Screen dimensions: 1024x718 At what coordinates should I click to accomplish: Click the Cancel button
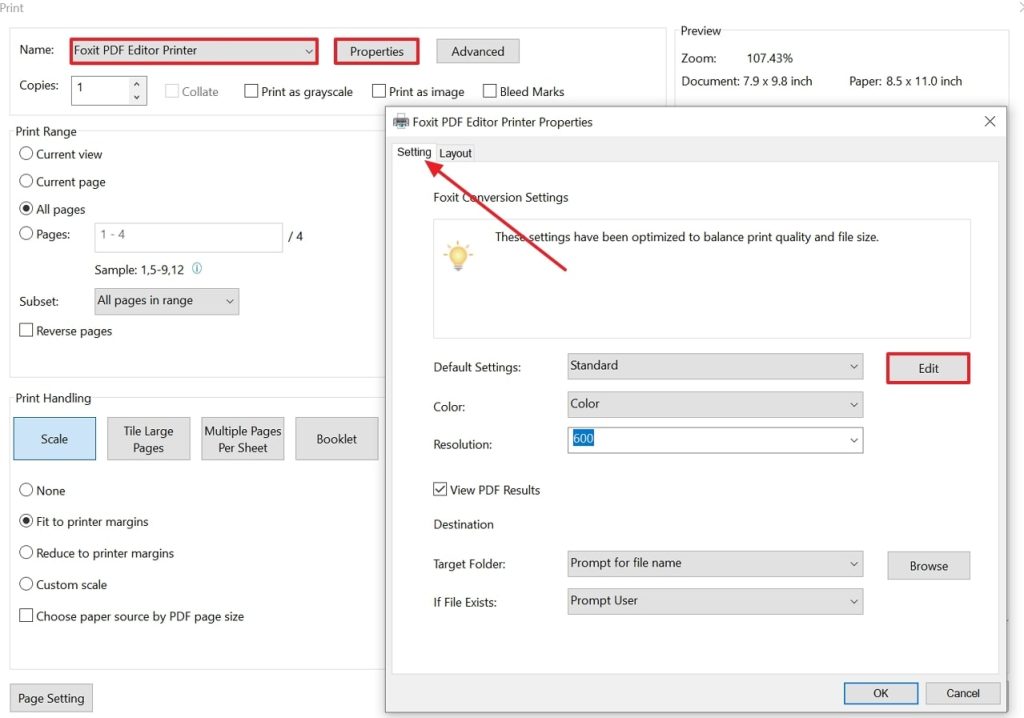pyautogui.click(x=963, y=693)
